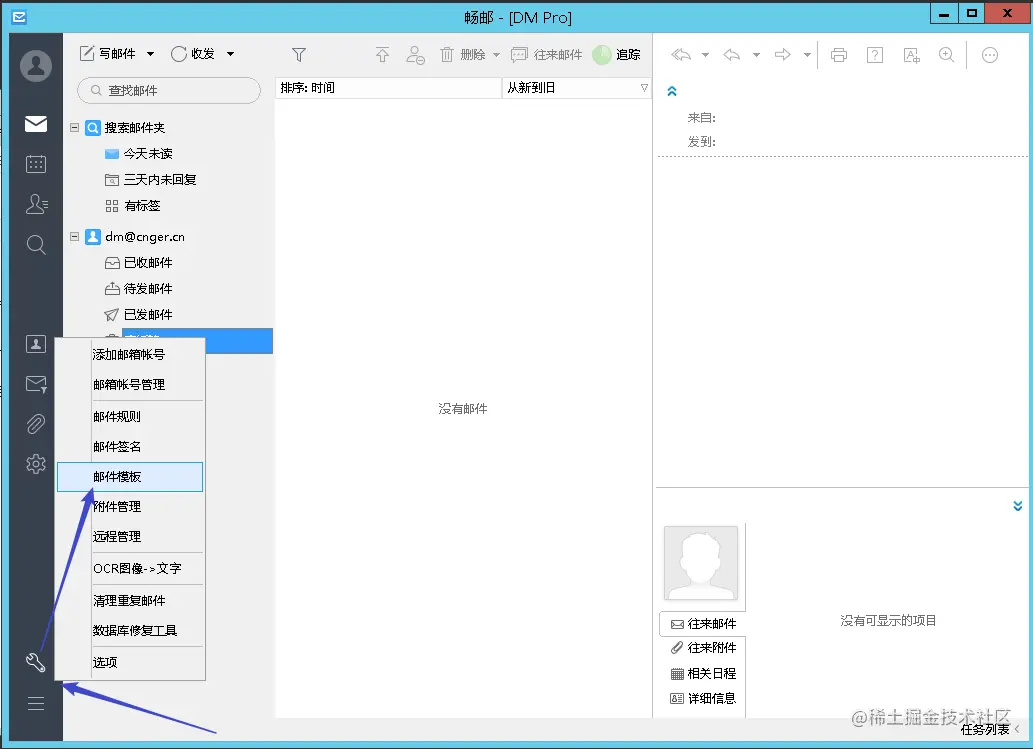Click the 查找邮件 search field

pos(169,90)
